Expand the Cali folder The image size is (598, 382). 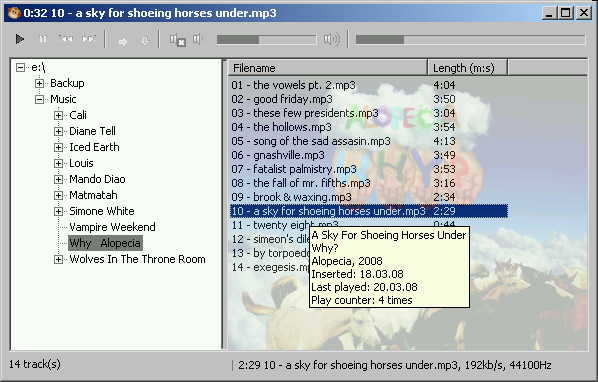[x=58, y=115]
